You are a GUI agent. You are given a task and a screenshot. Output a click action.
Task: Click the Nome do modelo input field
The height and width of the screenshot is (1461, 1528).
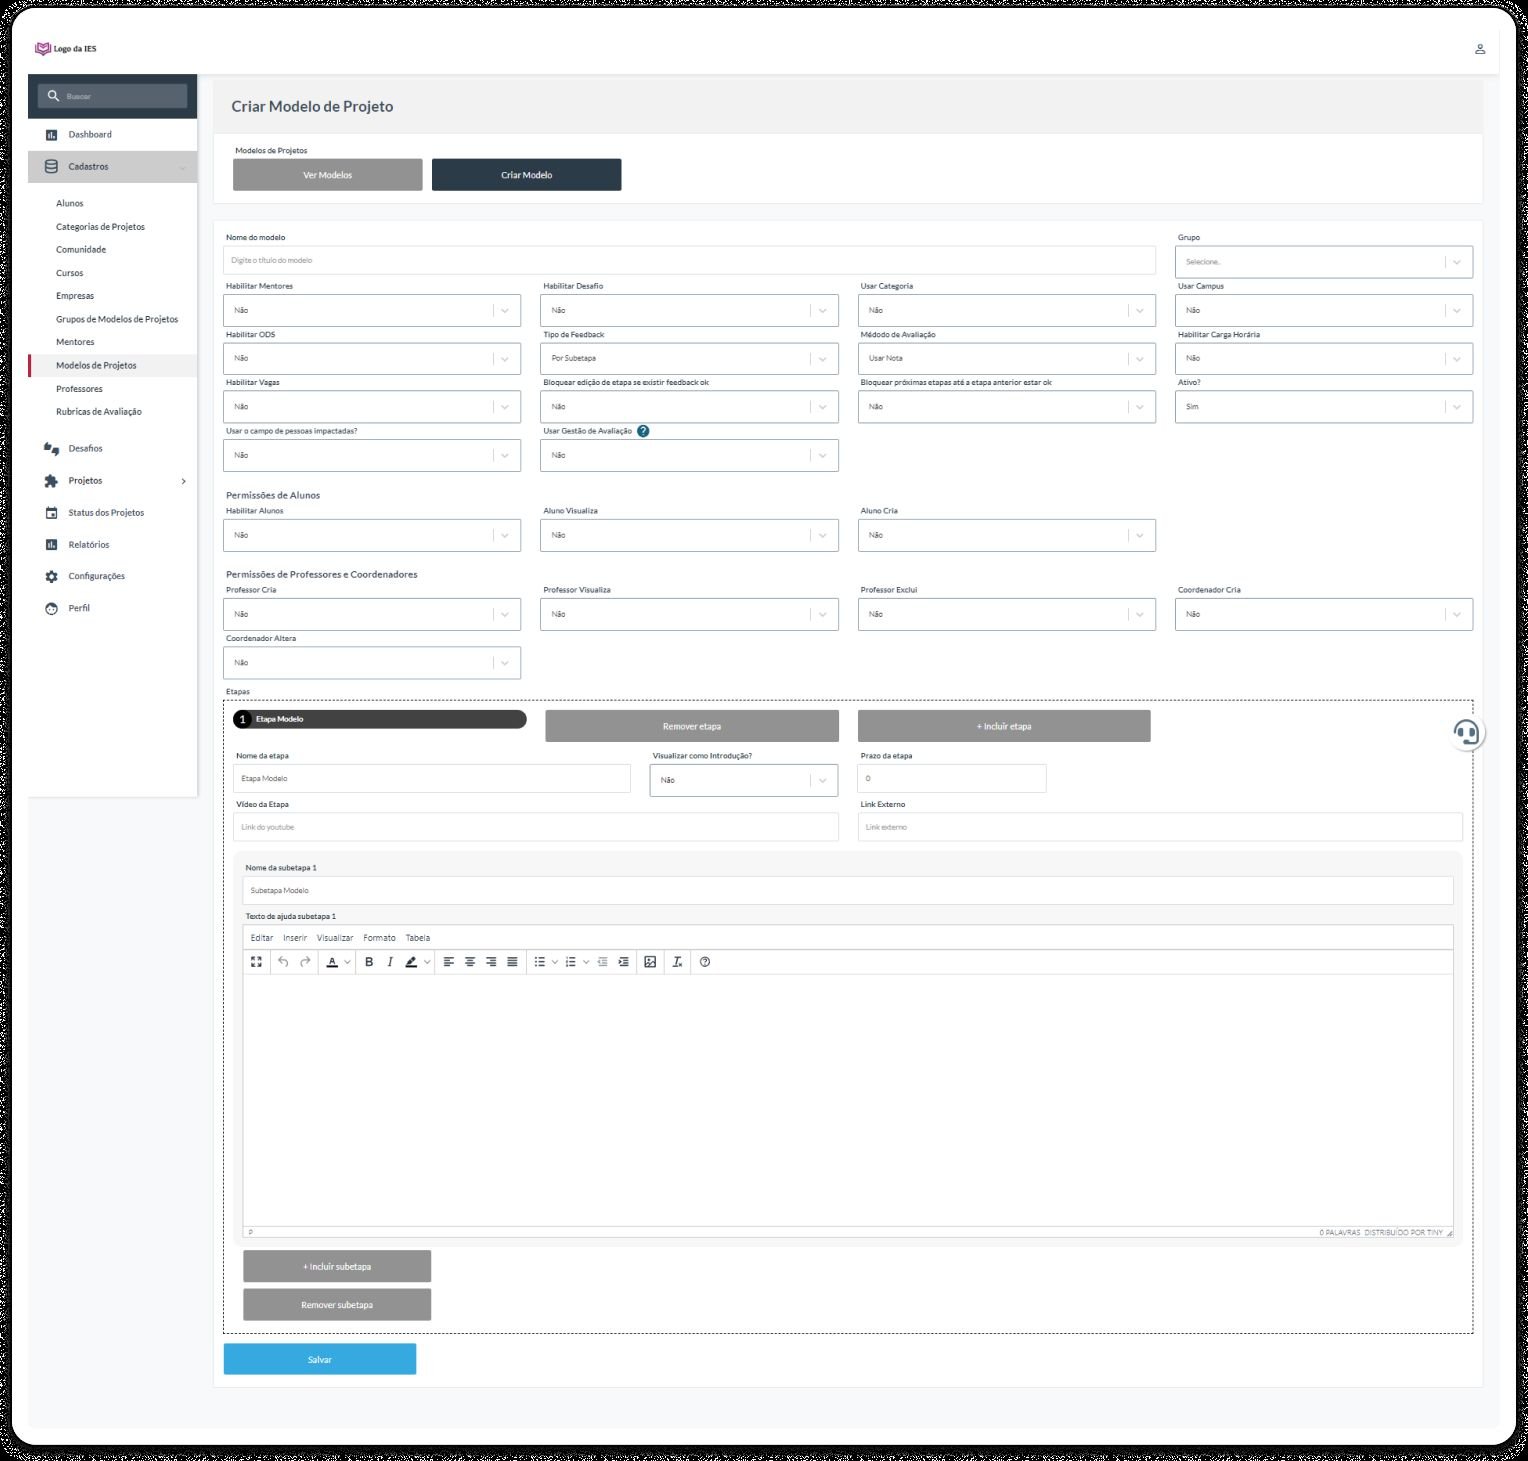689,260
